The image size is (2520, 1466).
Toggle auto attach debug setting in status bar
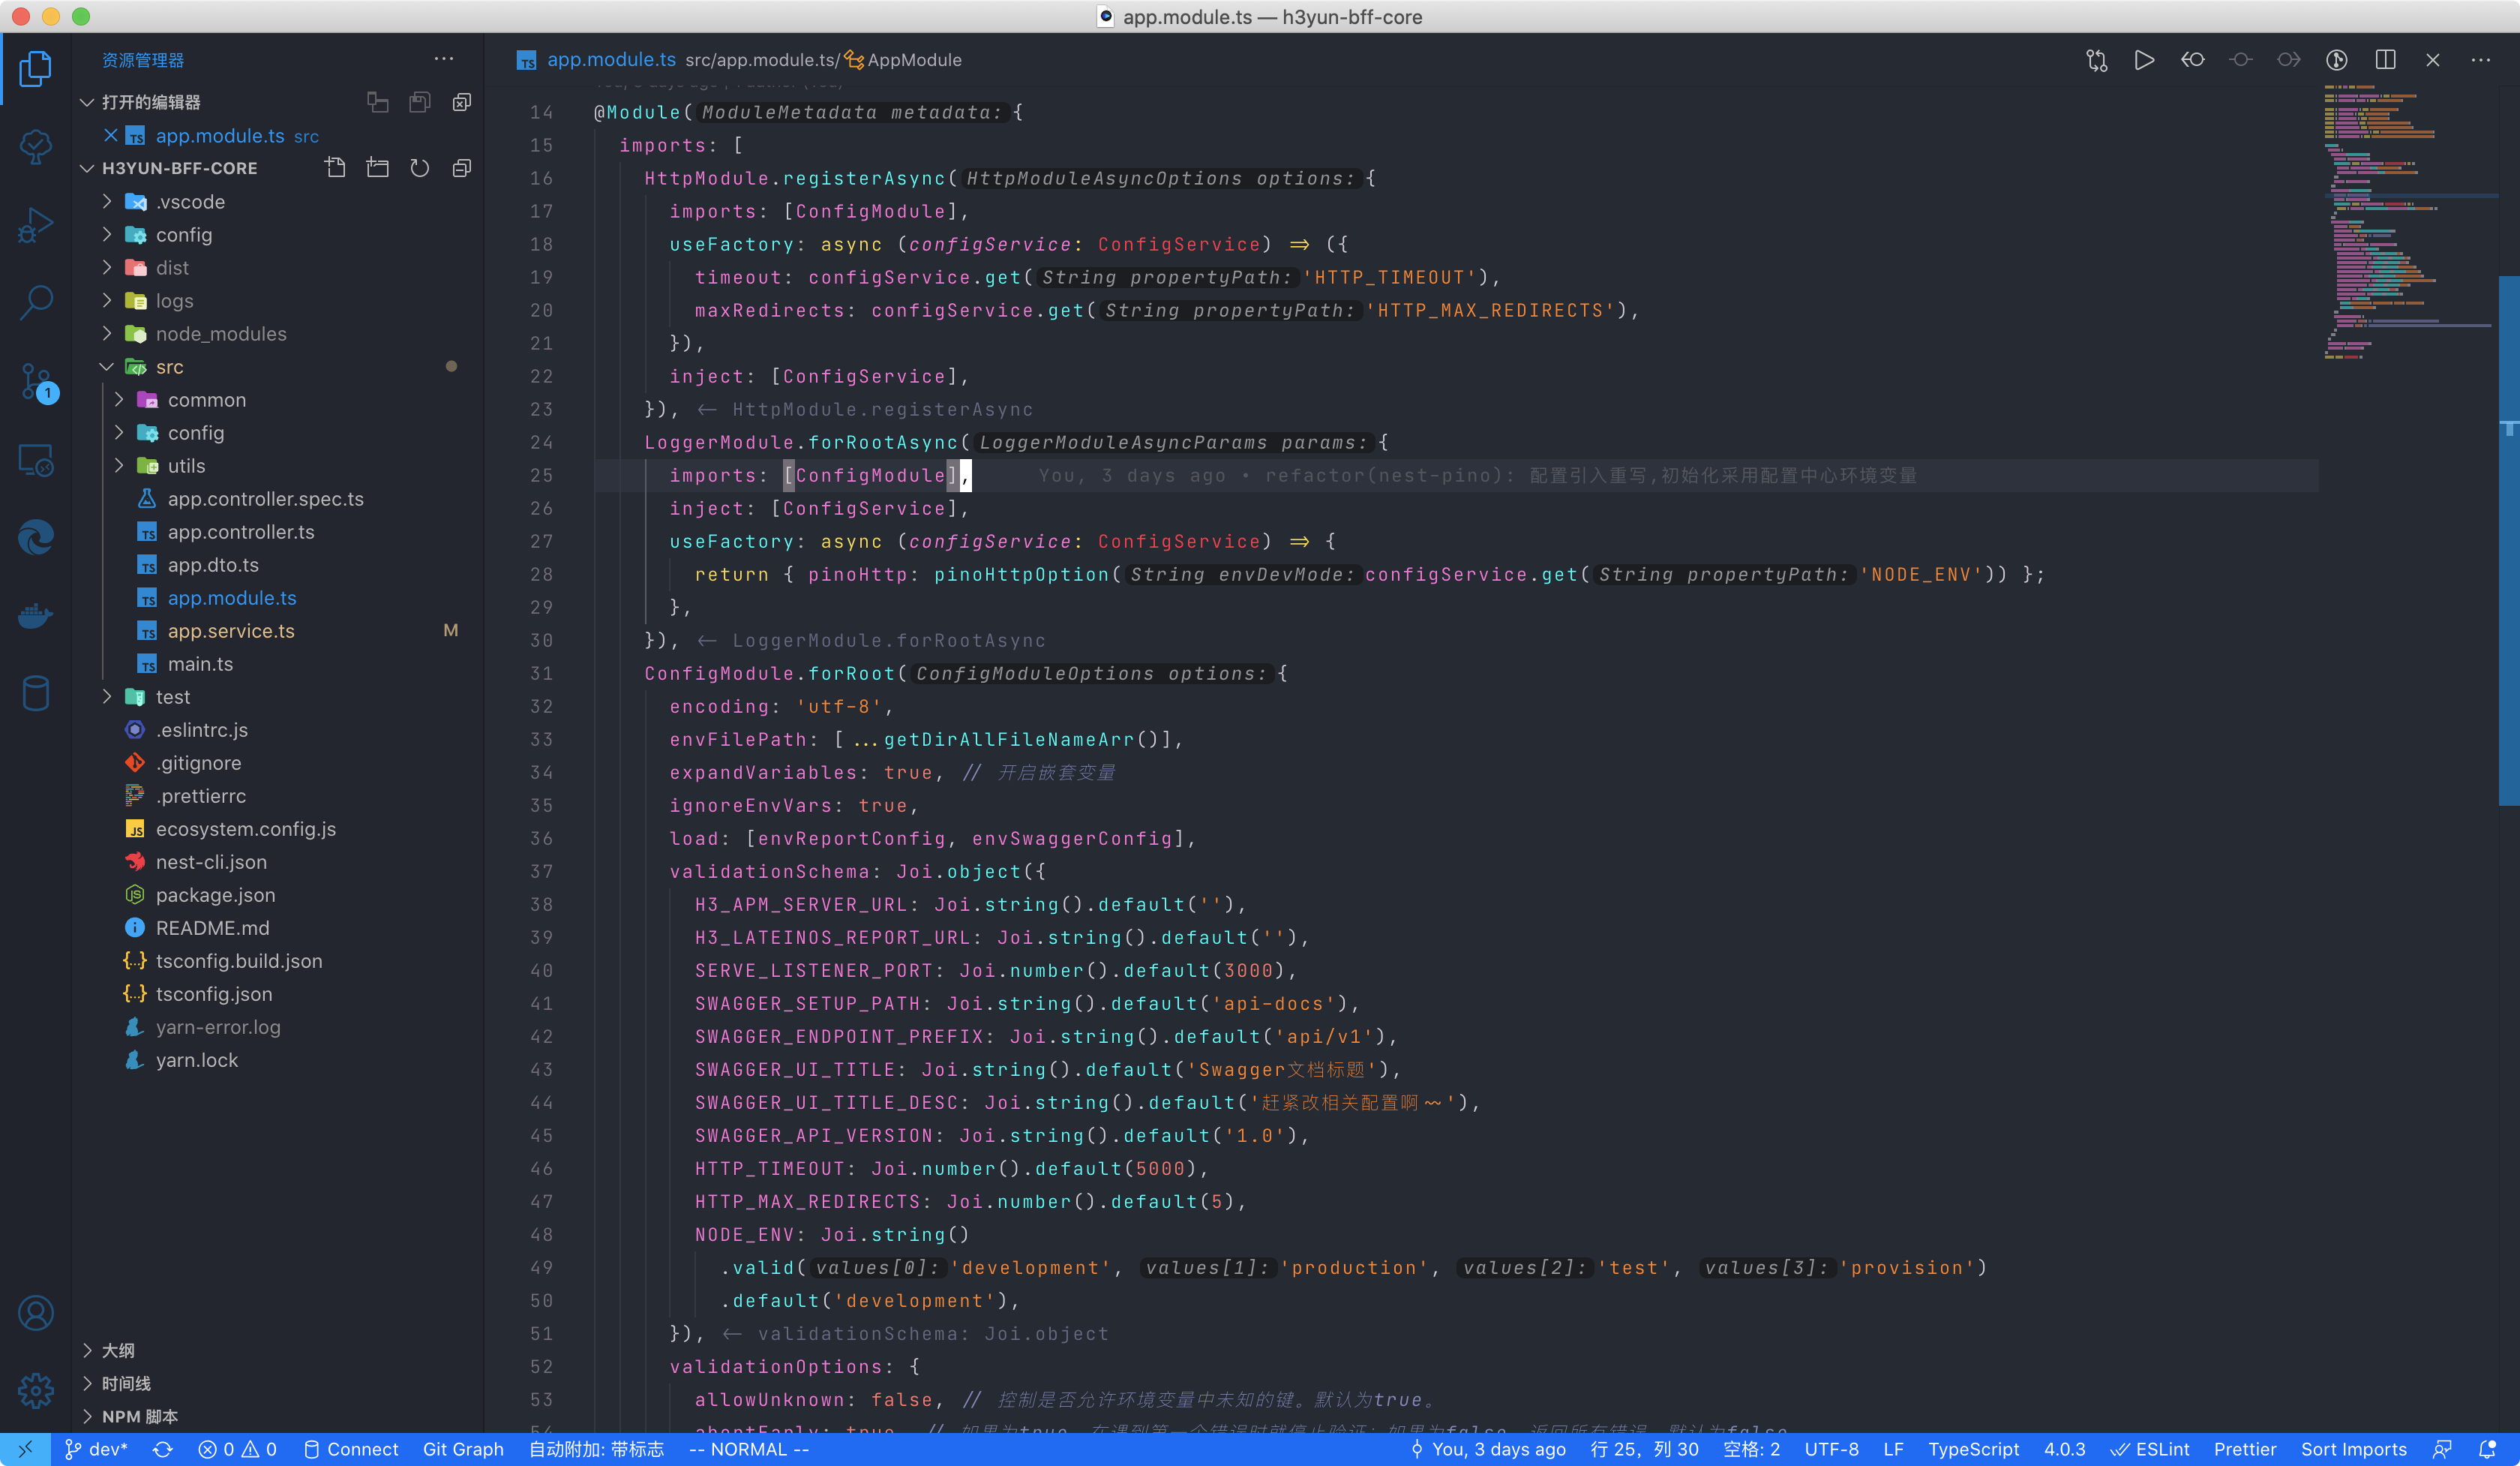coord(596,1449)
